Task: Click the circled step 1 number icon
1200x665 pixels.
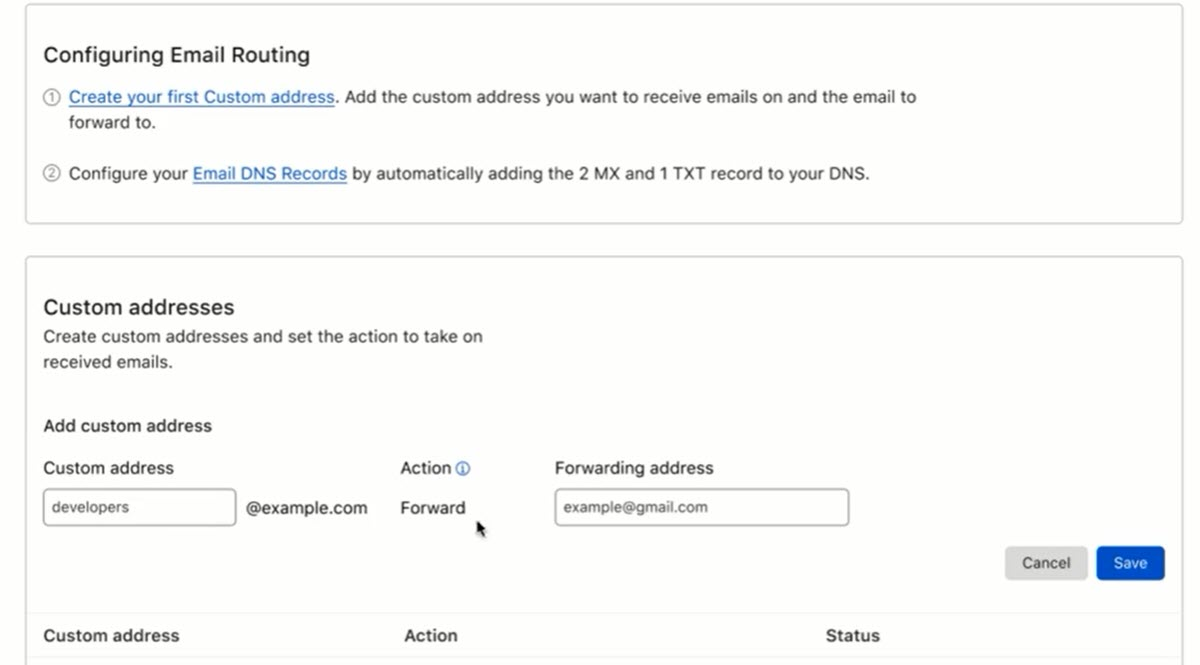Action: tap(52, 97)
